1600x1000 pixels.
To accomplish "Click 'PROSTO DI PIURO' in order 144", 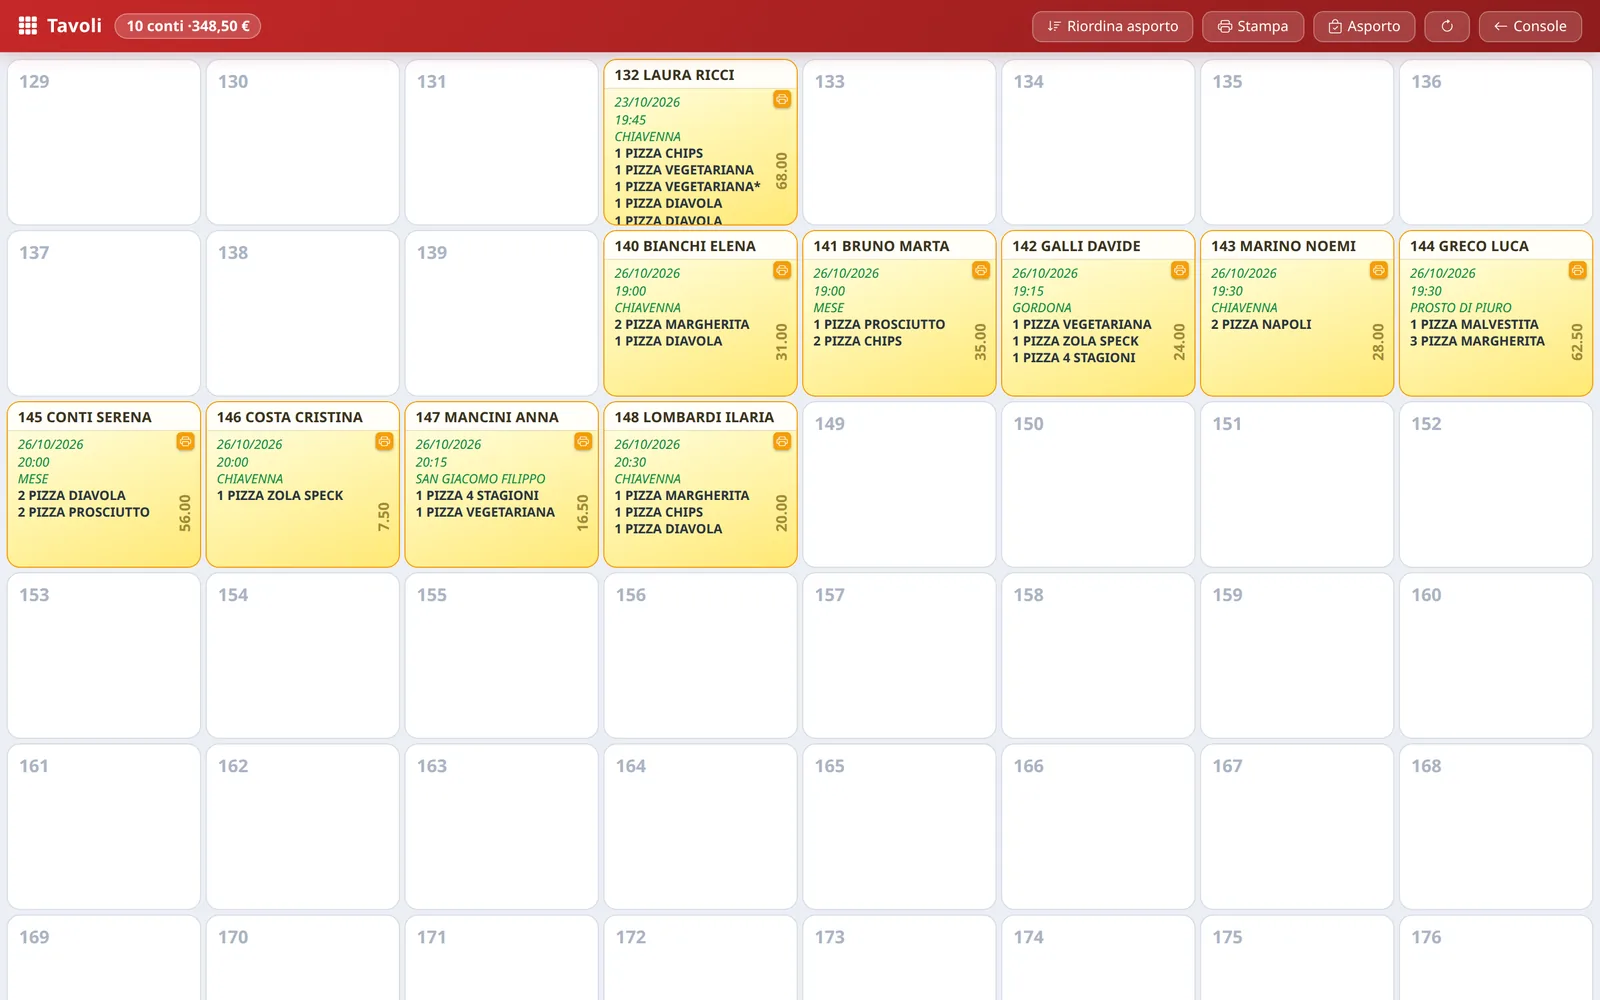I will (x=1461, y=308).
